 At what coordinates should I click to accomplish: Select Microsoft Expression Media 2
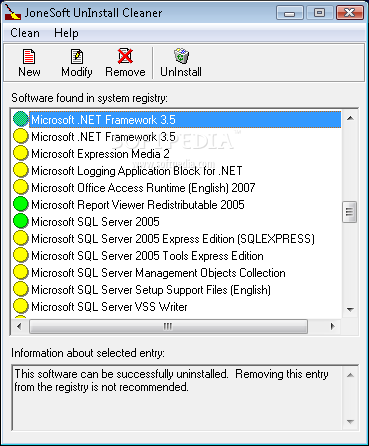point(100,154)
